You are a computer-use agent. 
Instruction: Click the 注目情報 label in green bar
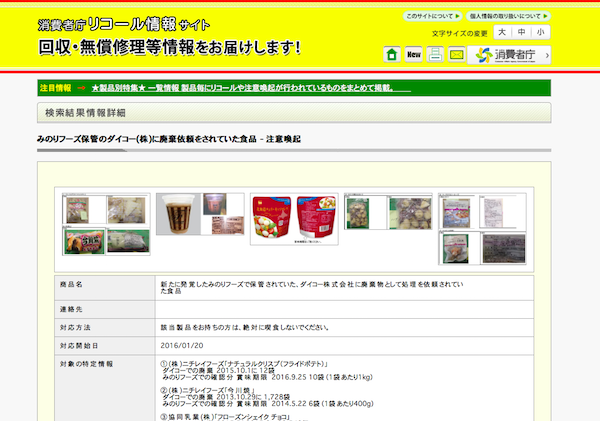pos(55,88)
